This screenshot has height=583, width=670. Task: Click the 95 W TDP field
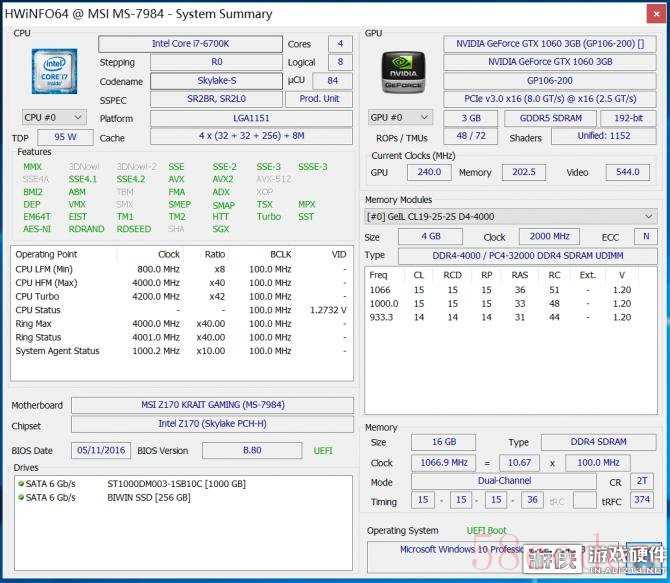point(65,137)
